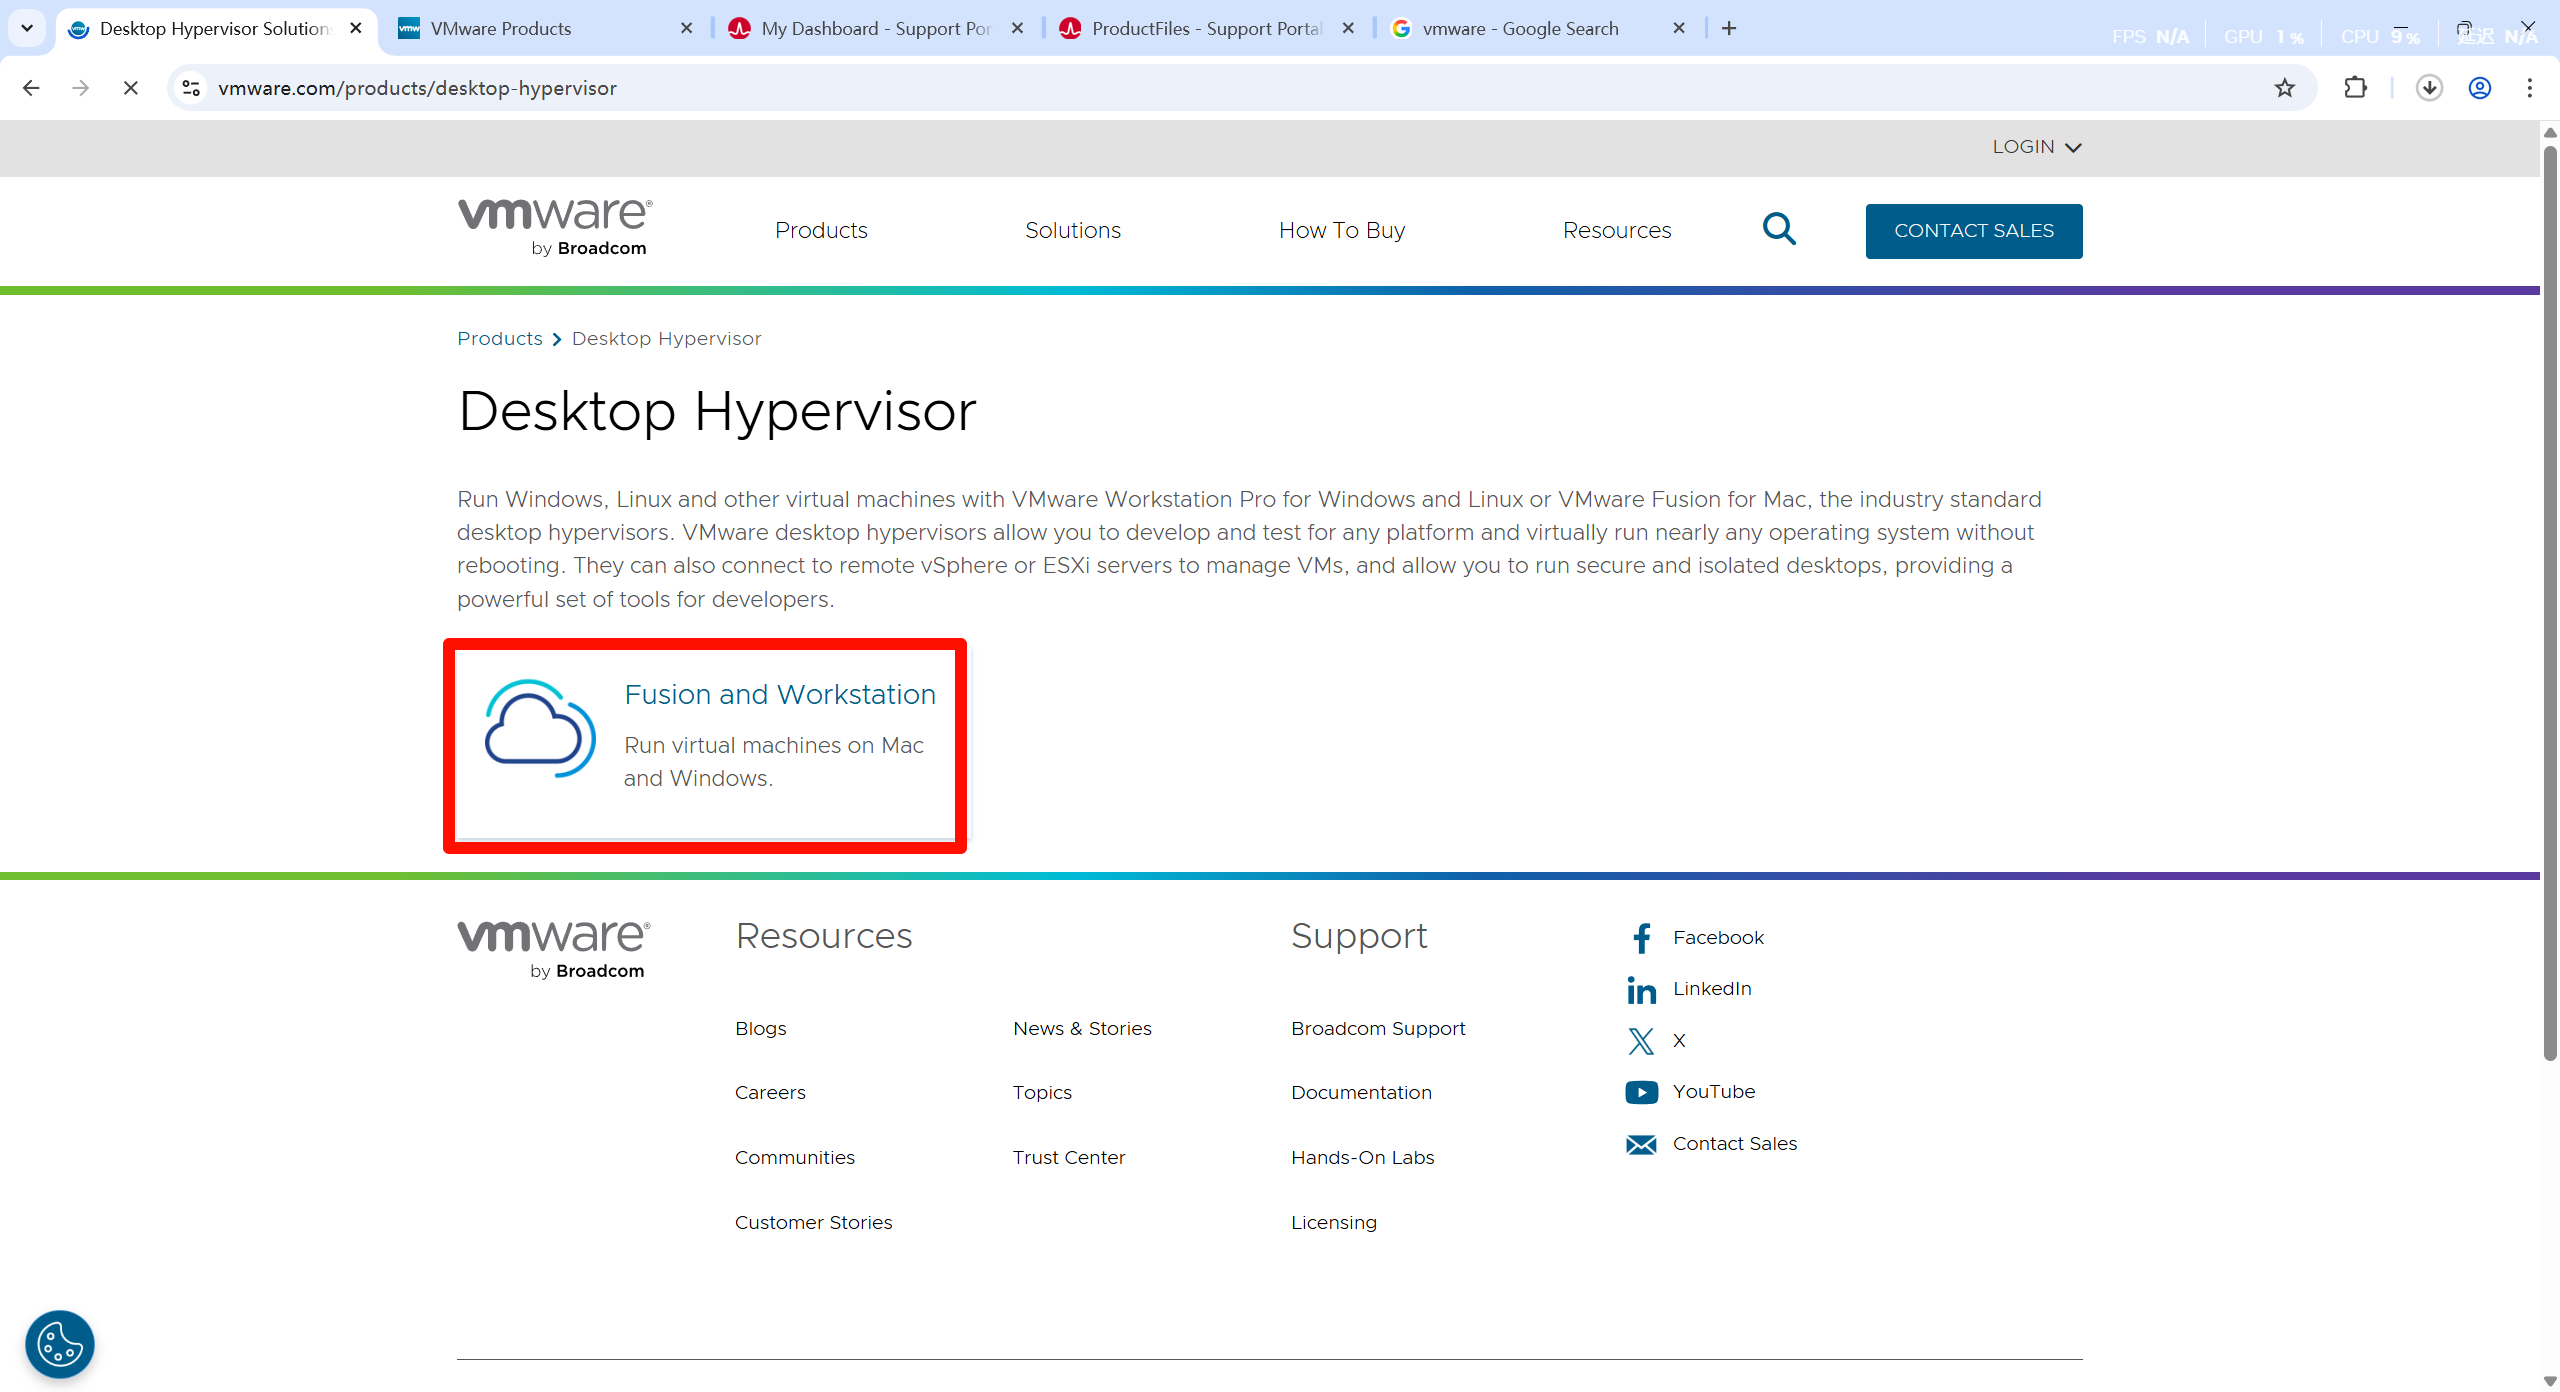This screenshot has height=1392, width=2560.
Task: Click the X social media icon
Action: pos(1641,1041)
